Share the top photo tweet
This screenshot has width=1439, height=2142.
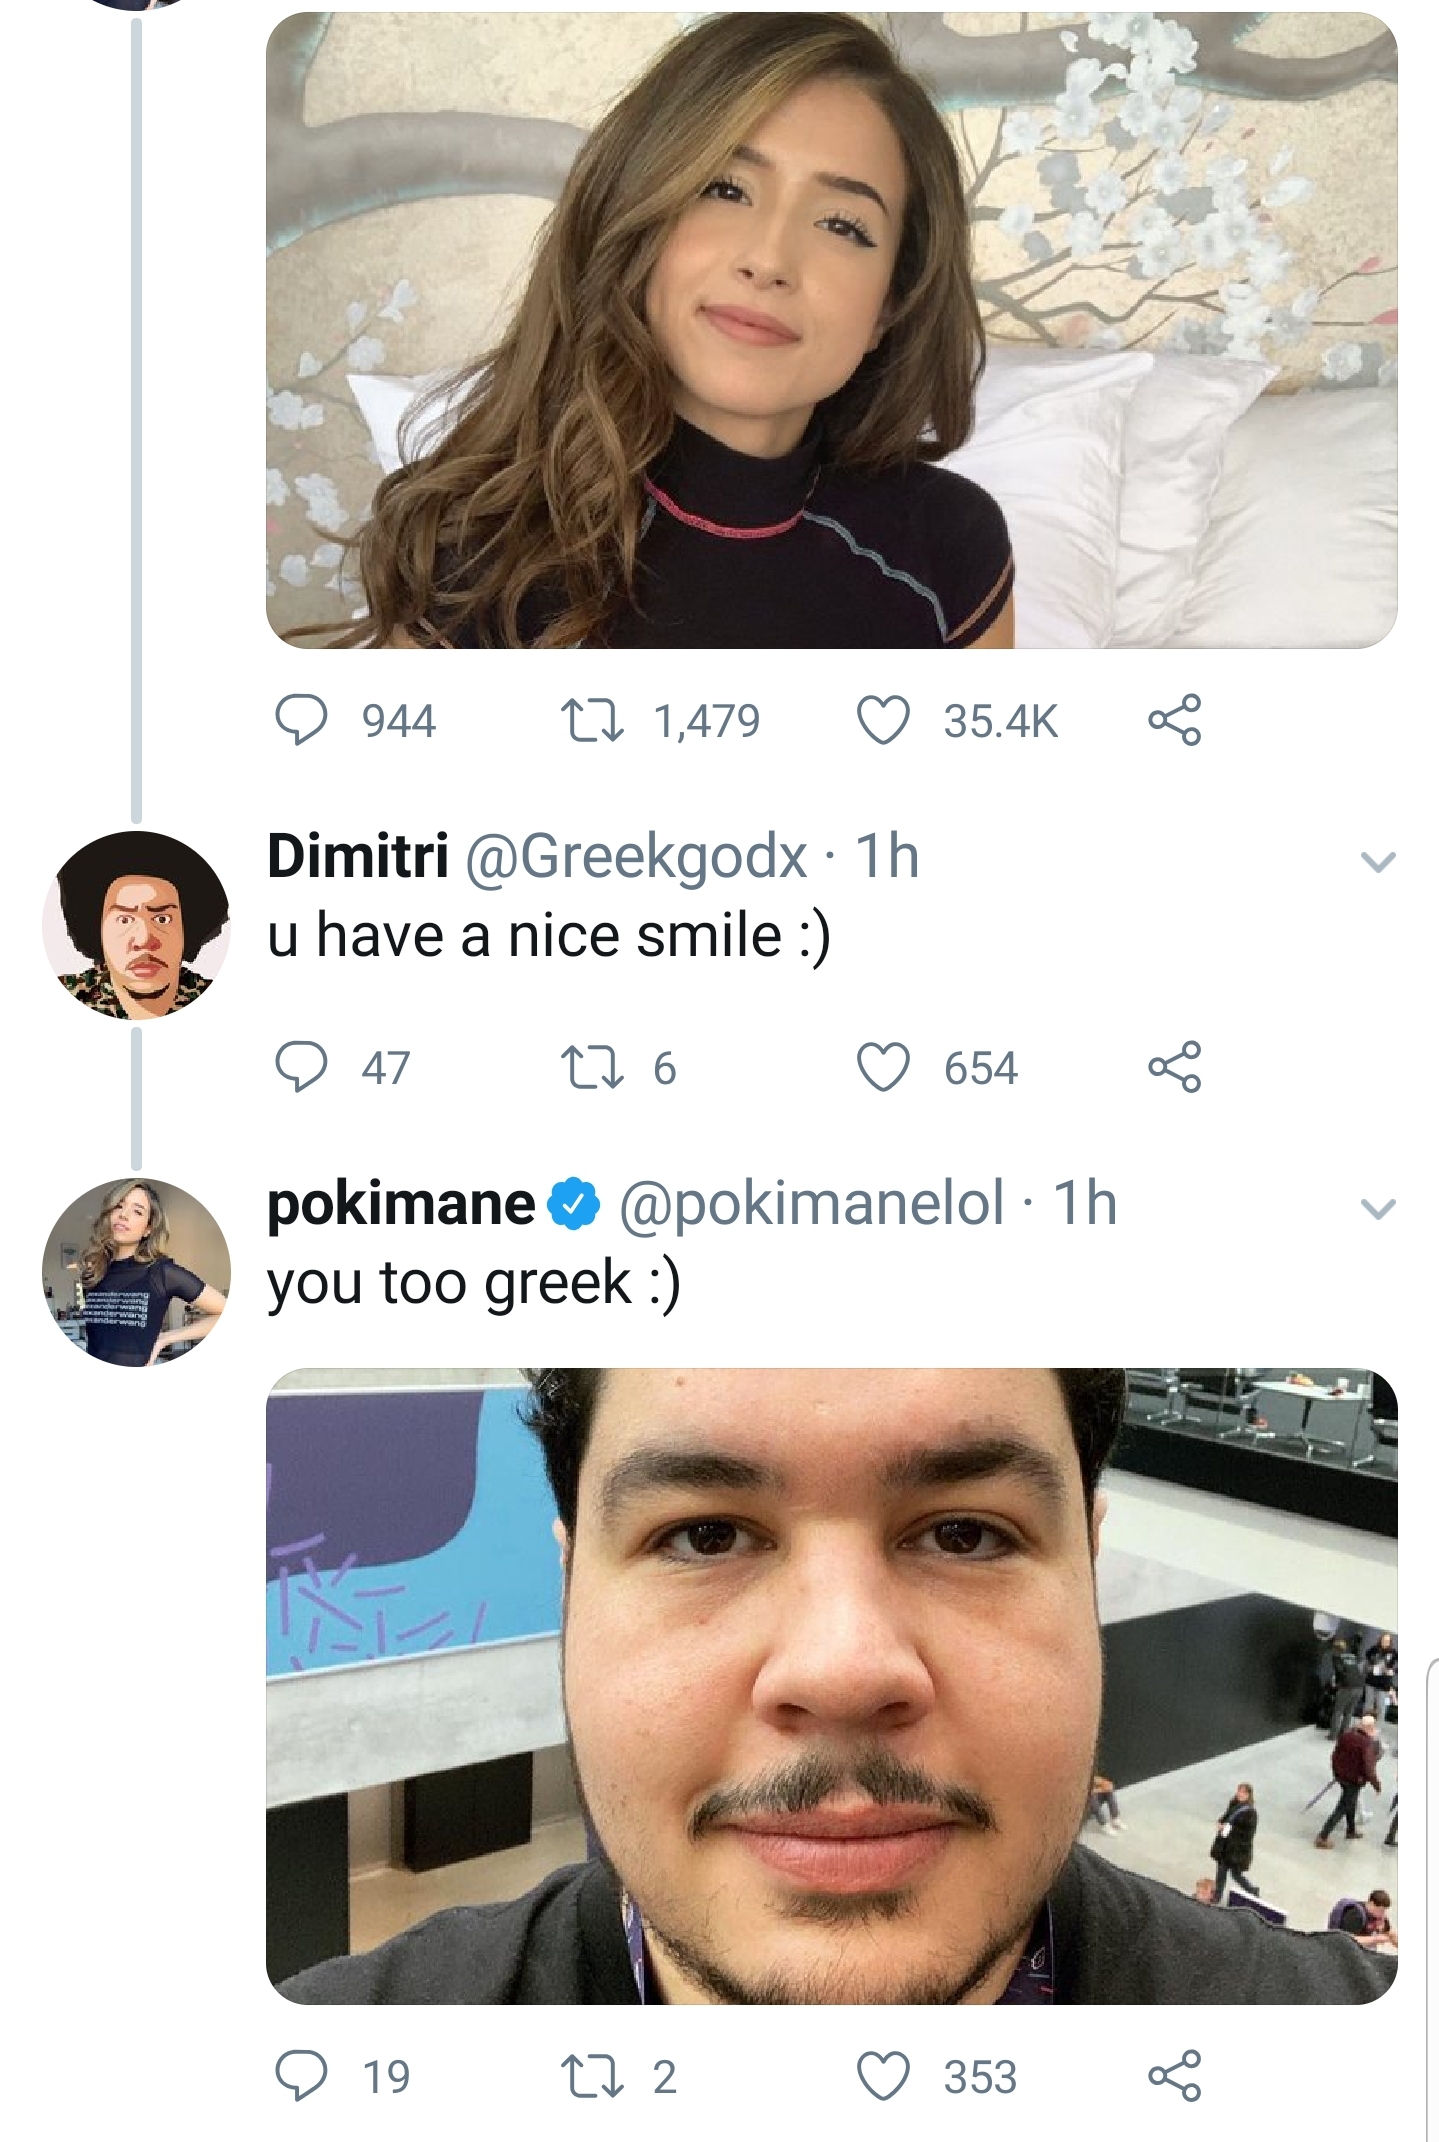coord(1174,721)
